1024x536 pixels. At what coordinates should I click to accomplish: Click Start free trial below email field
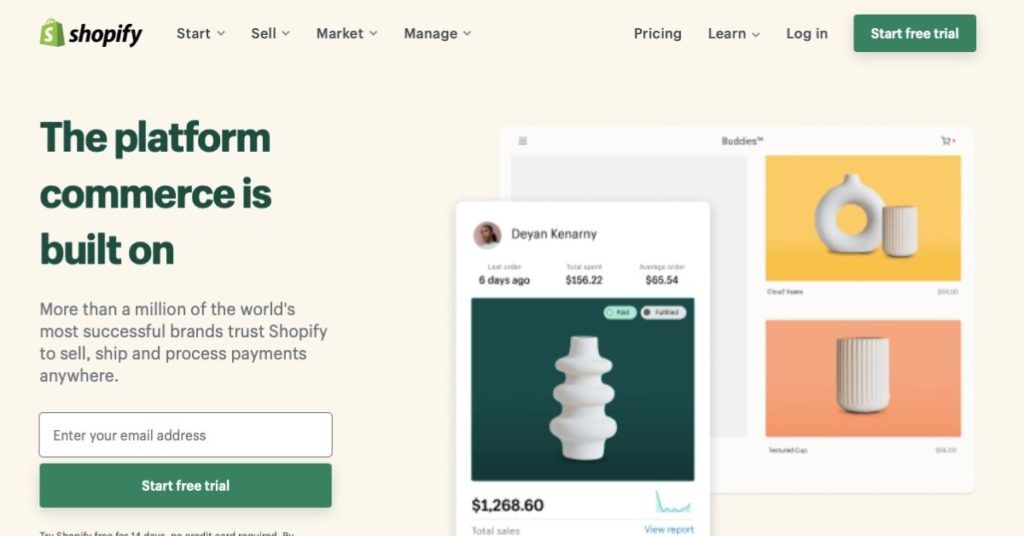click(x=185, y=486)
